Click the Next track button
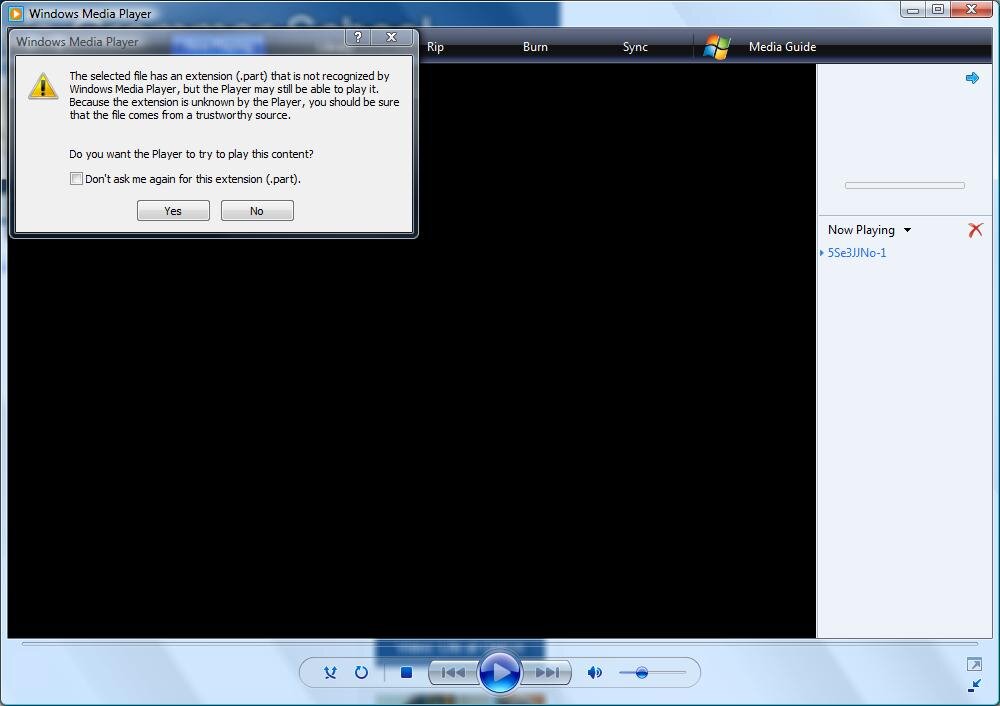The width and height of the screenshot is (1000, 706). pyautogui.click(x=547, y=672)
